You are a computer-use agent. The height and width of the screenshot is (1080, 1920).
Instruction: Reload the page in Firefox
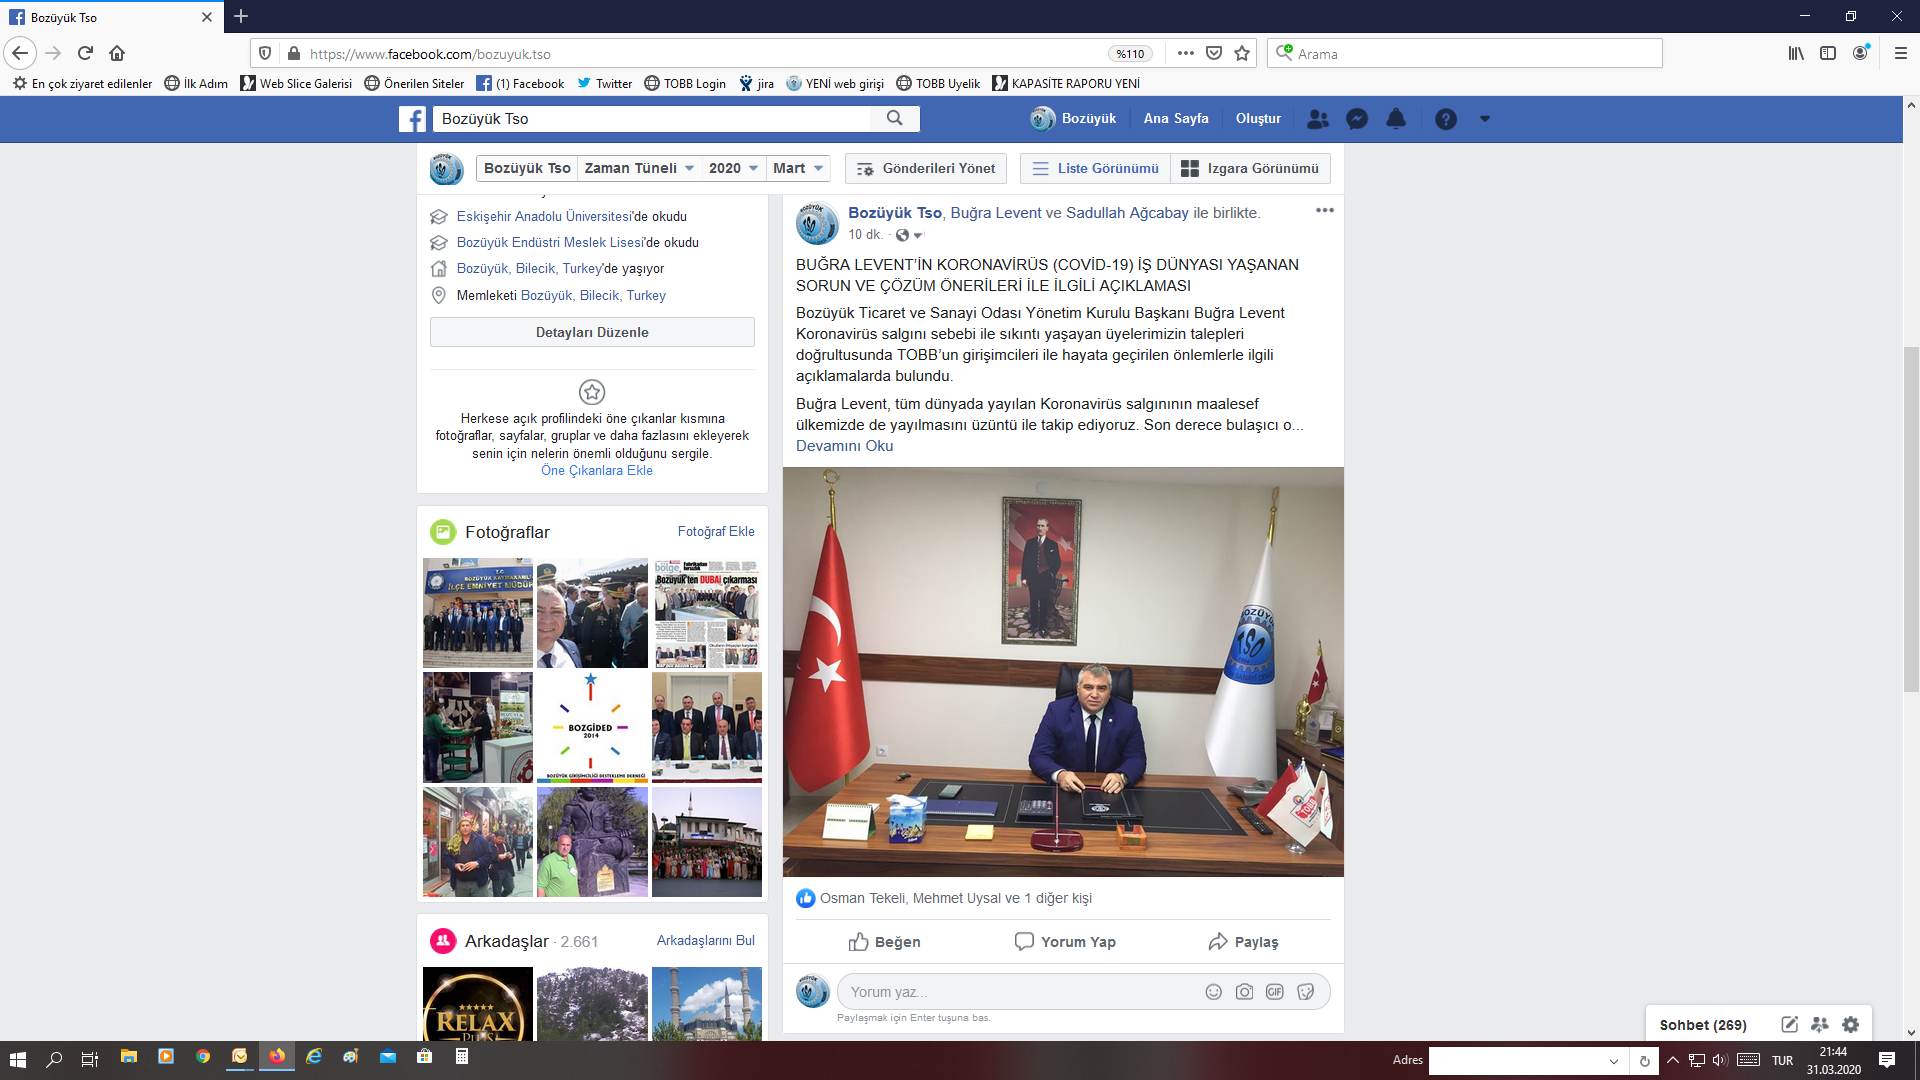[85, 53]
